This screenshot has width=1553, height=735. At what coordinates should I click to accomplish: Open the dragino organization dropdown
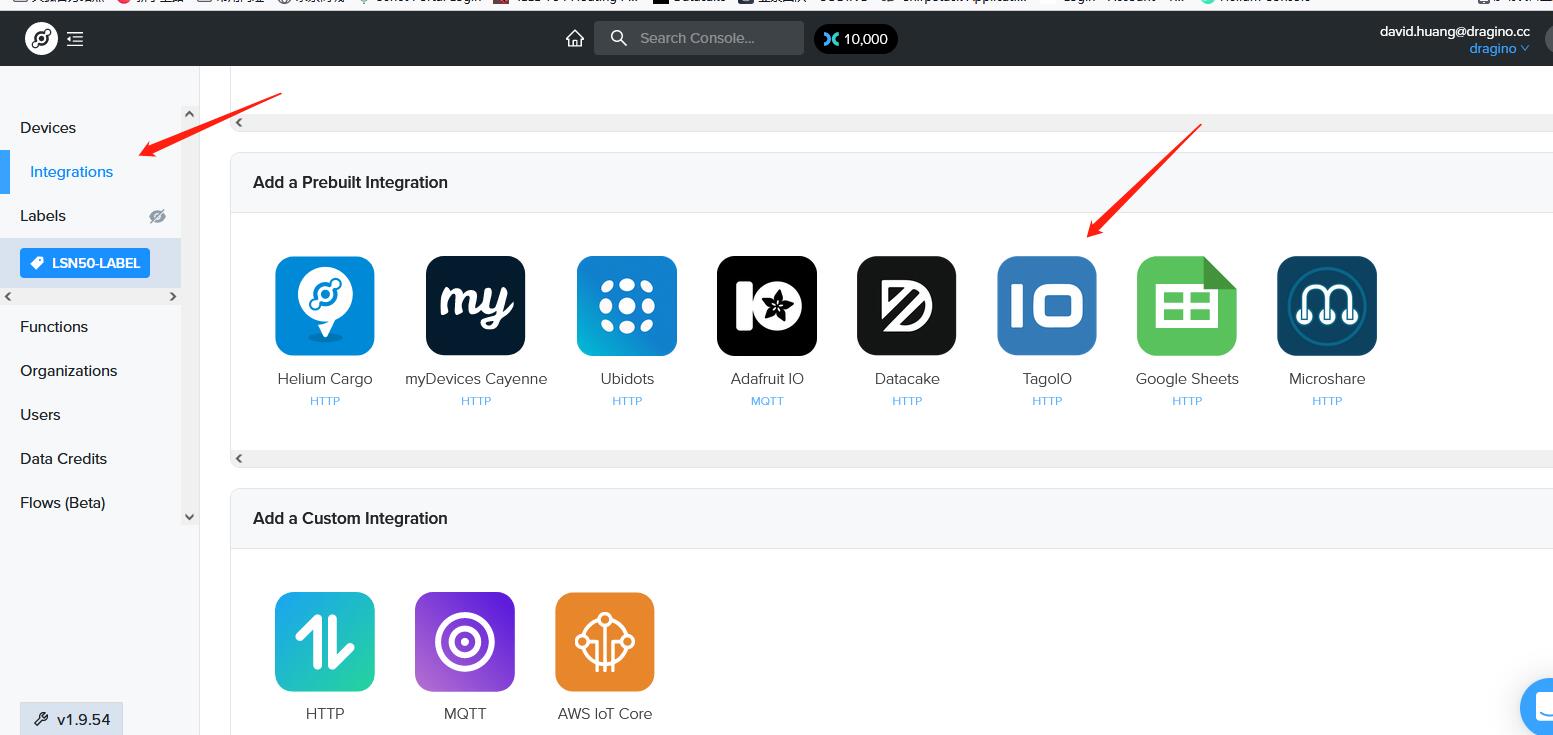click(1499, 49)
